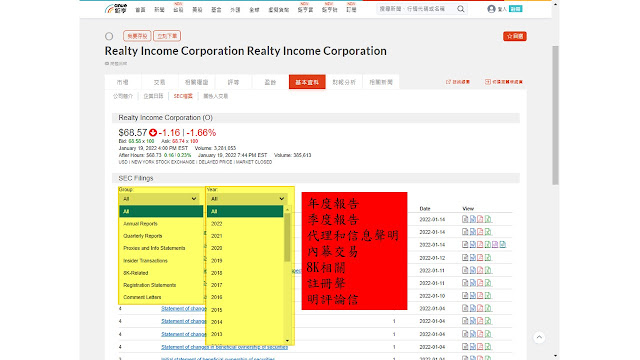Open blue HTML icon in six-icon row

coord(473,244)
